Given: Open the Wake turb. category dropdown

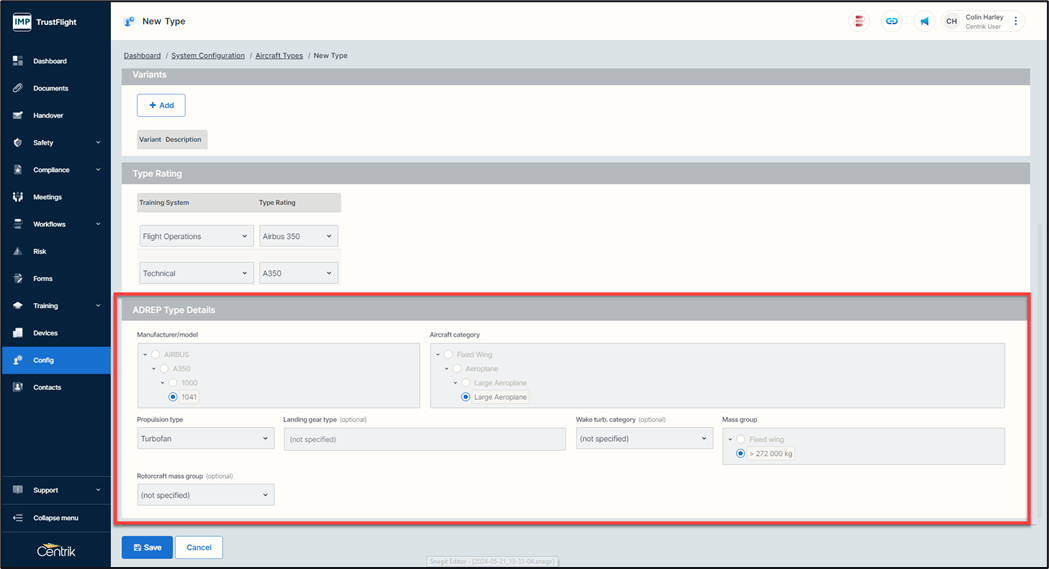Looking at the screenshot, I should [644, 438].
